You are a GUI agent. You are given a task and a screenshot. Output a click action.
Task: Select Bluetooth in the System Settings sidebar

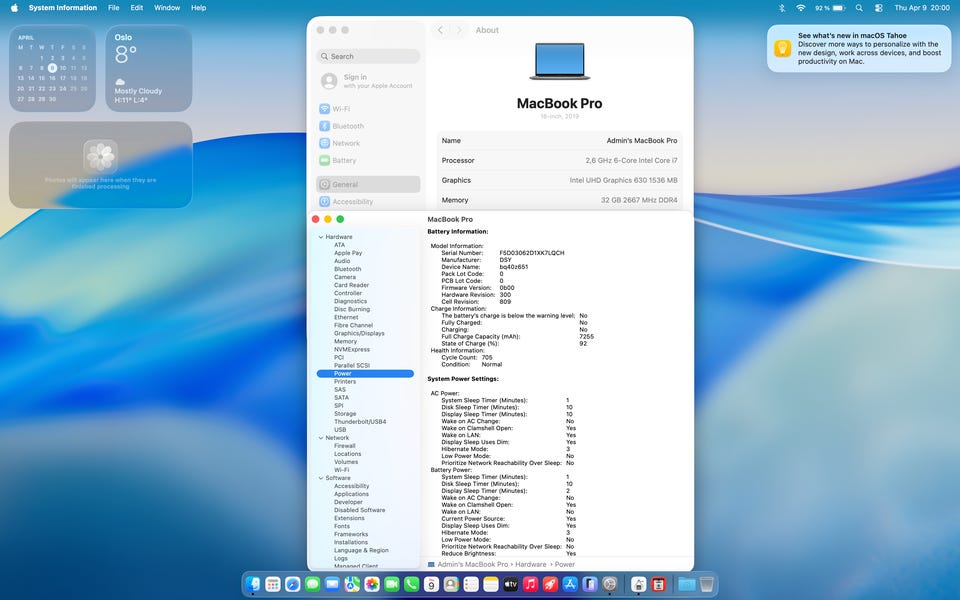[x=368, y=126]
